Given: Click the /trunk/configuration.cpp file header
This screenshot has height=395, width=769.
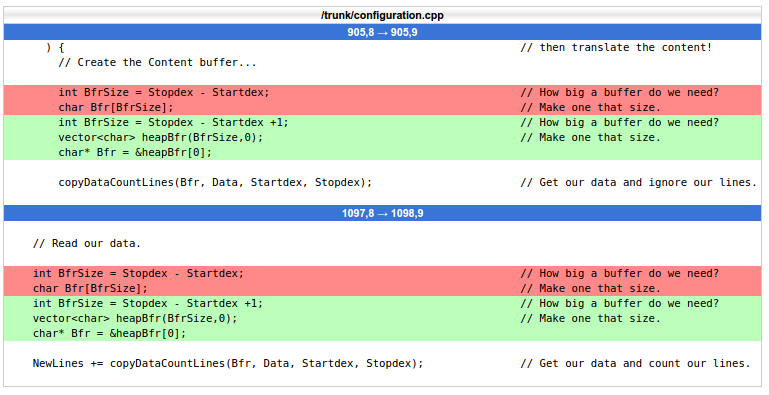Looking at the screenshot, I should tap(382, 15).
